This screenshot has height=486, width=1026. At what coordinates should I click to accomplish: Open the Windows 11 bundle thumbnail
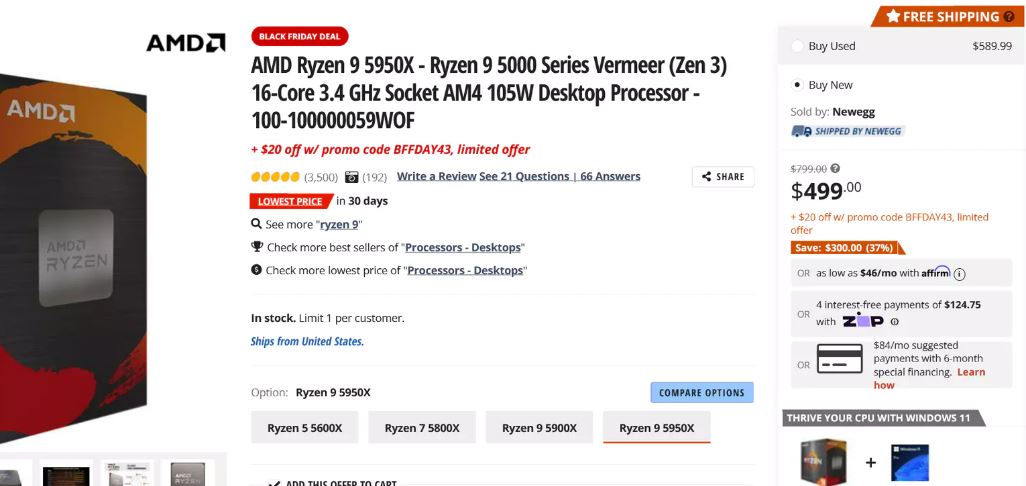pyautogui.click(x=910, y=463)
